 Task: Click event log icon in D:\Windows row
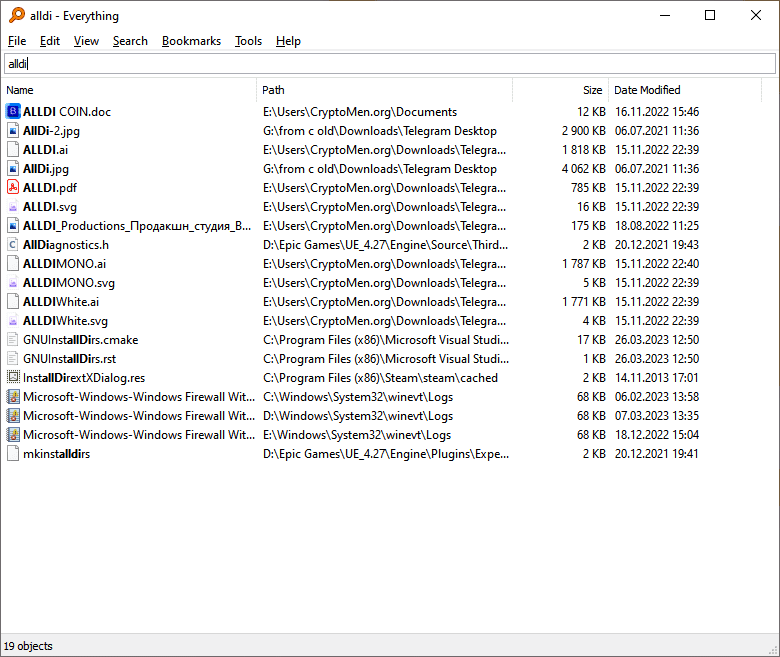coord(13,416)
